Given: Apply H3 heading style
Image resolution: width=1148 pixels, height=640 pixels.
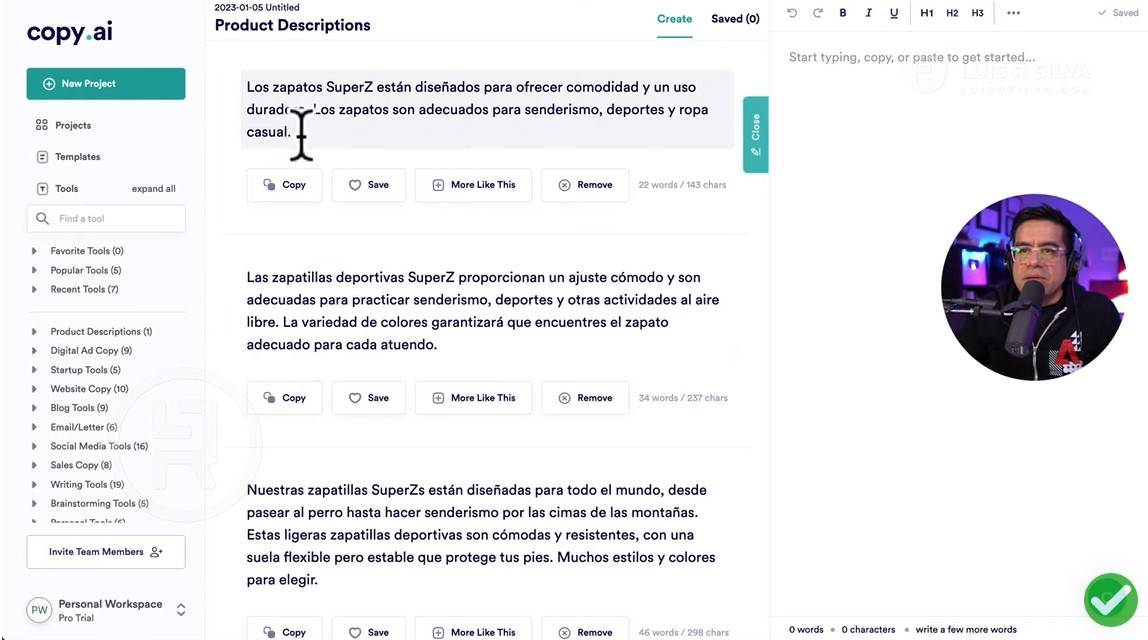Looking at the screenshot, I should click(977, 12).
